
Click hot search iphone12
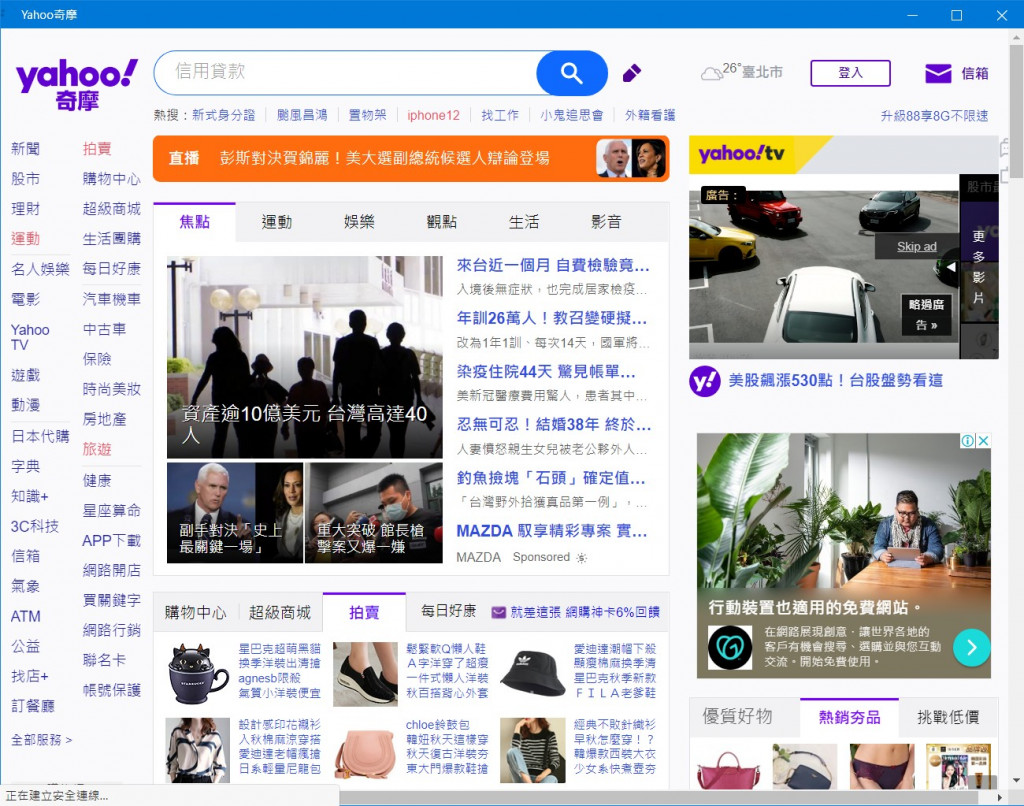434,116
